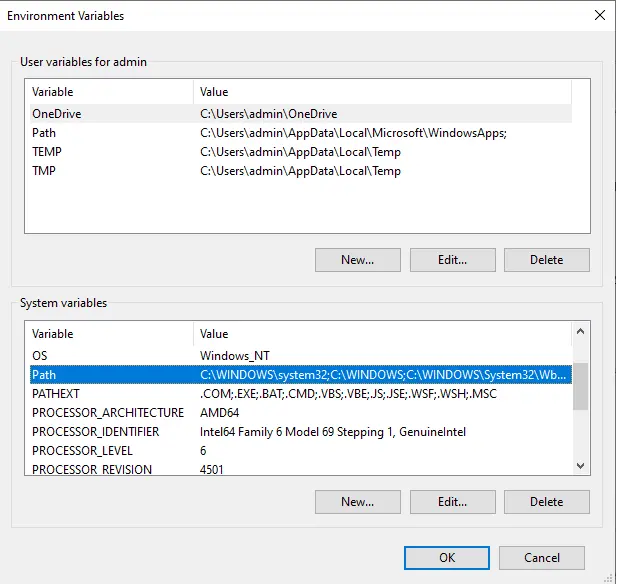Edit the selected System variable
618x584 pixels.
pos(452,501)
